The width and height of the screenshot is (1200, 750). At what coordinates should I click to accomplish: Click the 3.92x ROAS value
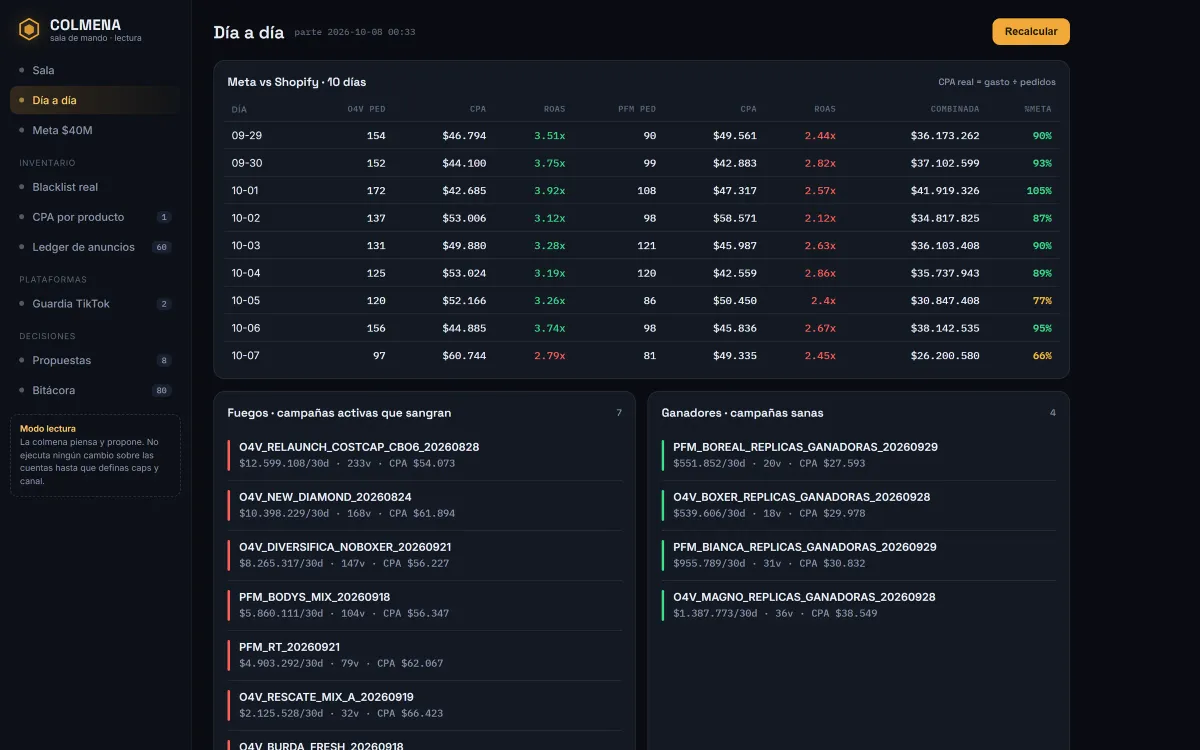pos(549,191)
